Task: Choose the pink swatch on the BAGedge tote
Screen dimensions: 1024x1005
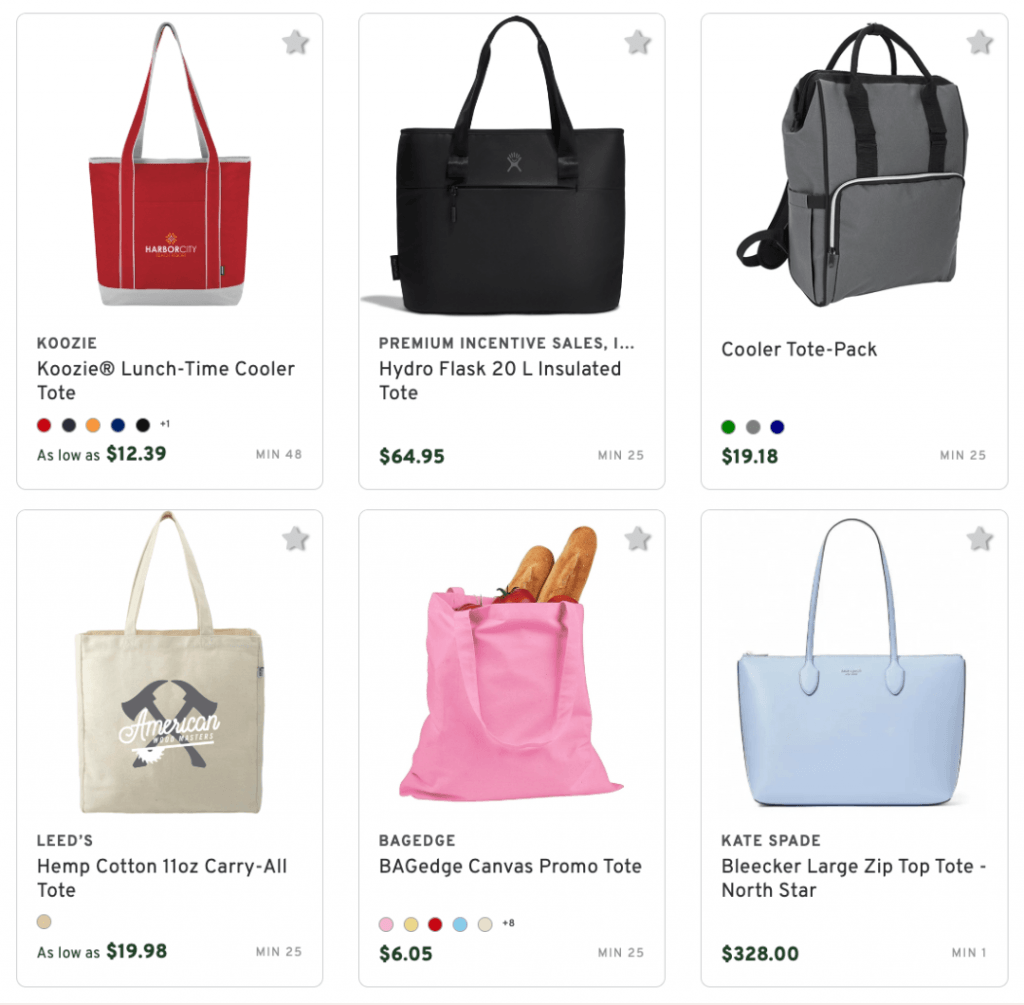Action: 386,923
